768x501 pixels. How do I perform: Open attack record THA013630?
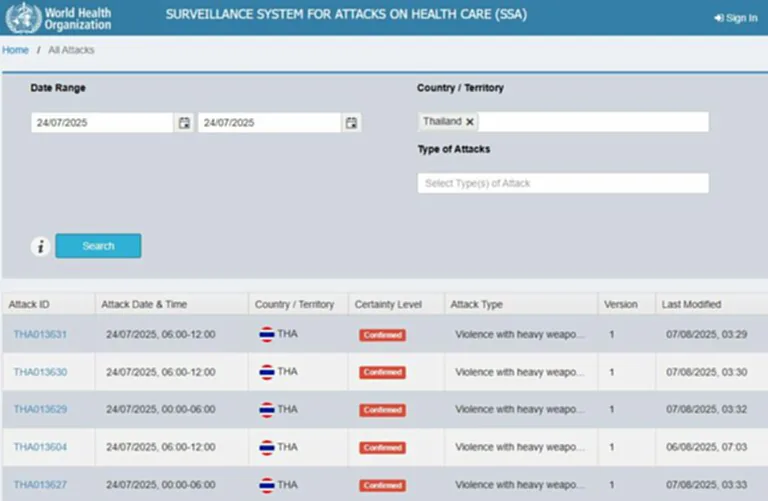40,372
